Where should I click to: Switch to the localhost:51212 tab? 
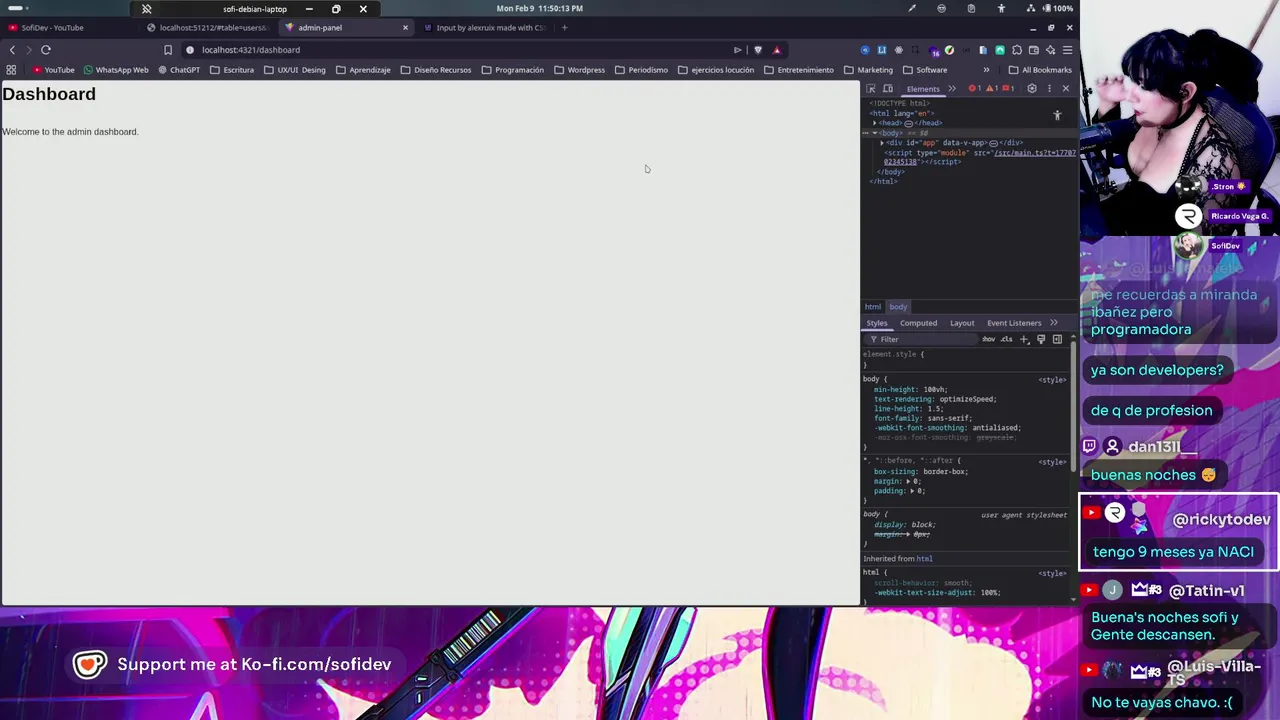(208, 28)
